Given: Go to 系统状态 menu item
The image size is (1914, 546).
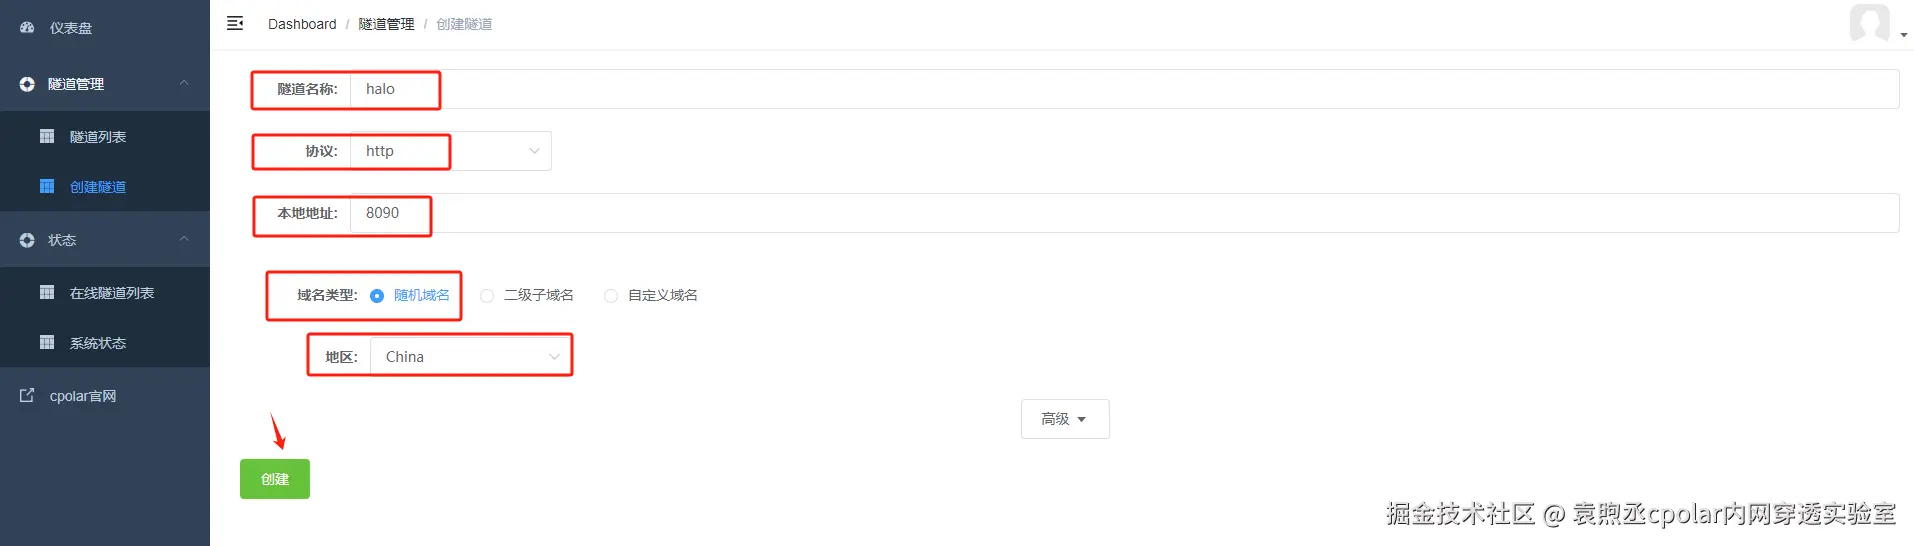Looking at the screenshot, I should pos(98,343).
